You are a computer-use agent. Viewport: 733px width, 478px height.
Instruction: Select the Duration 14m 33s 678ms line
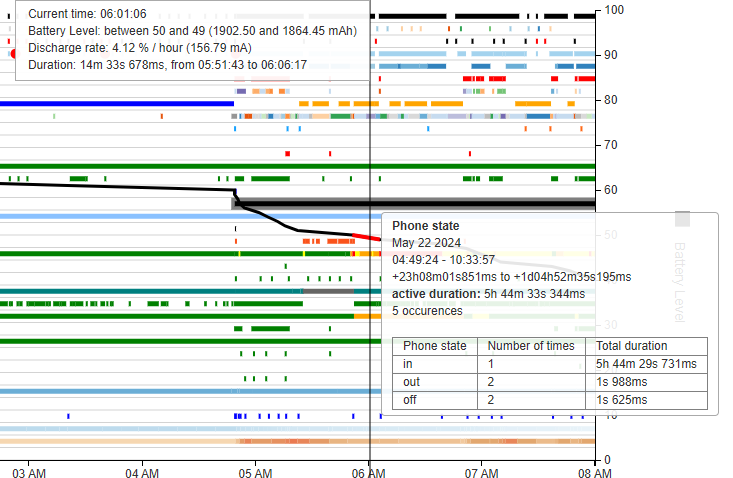(167, 64)
